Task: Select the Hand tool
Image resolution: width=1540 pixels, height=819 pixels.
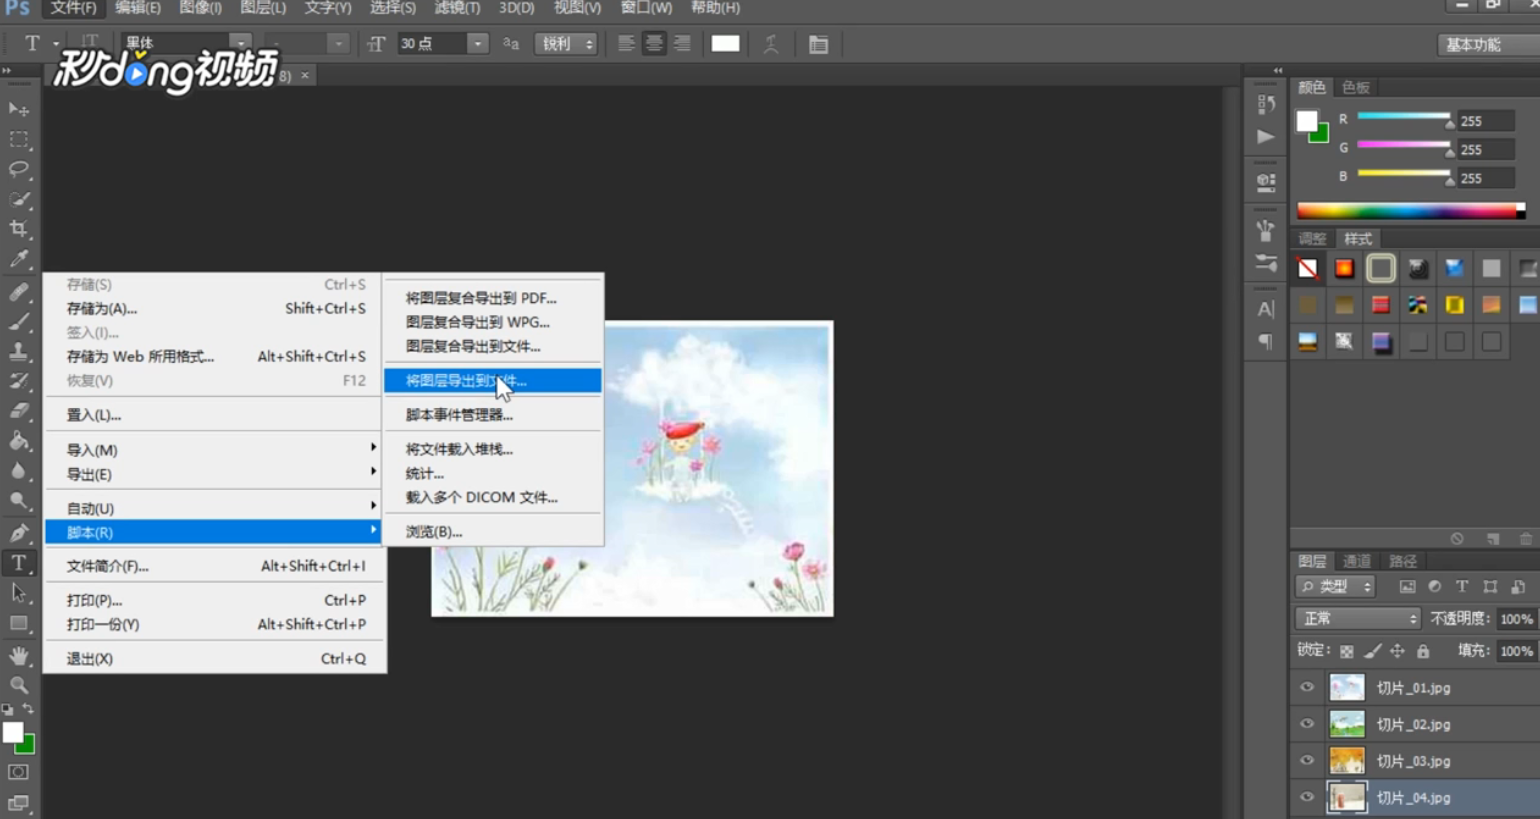Action: pos(18,656)
